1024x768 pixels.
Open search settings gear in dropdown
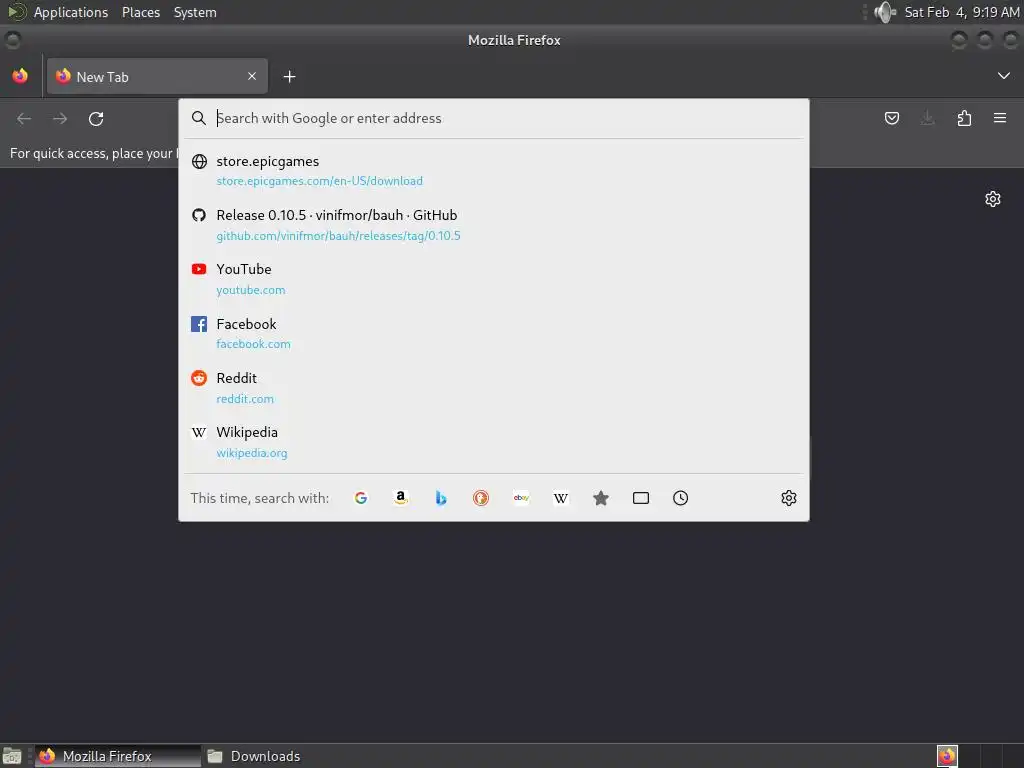[x=789, y=498]
